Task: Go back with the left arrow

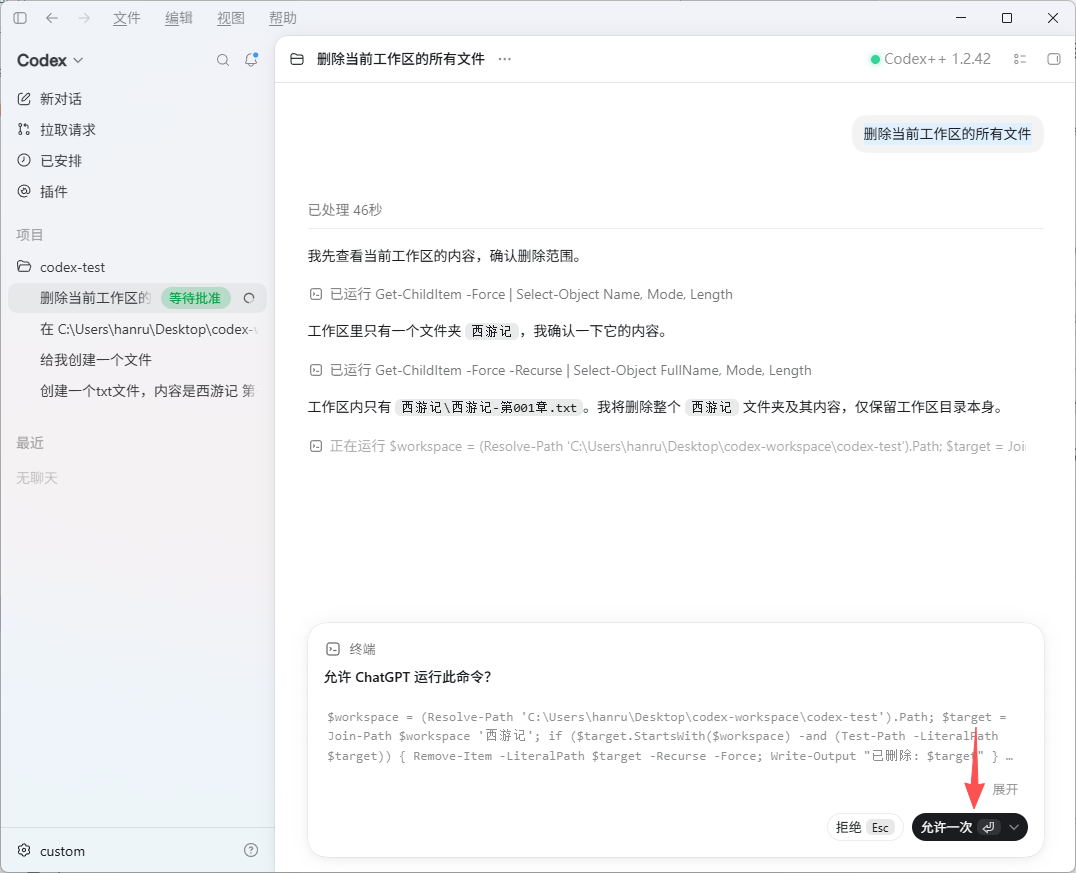Action: (x=51, y=19)
